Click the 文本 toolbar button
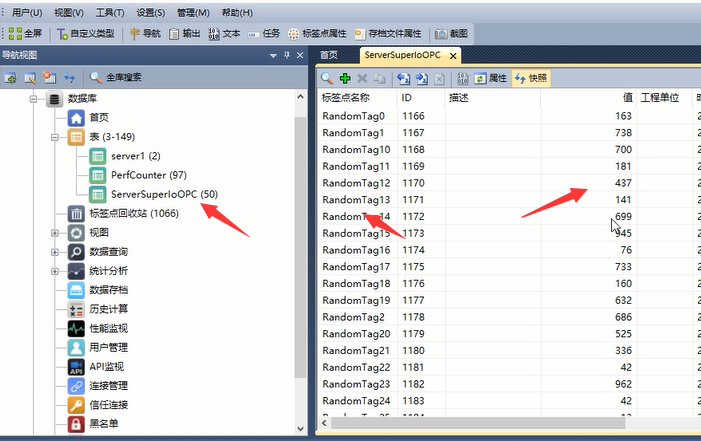The image size is (701, 441). point(224,34)
